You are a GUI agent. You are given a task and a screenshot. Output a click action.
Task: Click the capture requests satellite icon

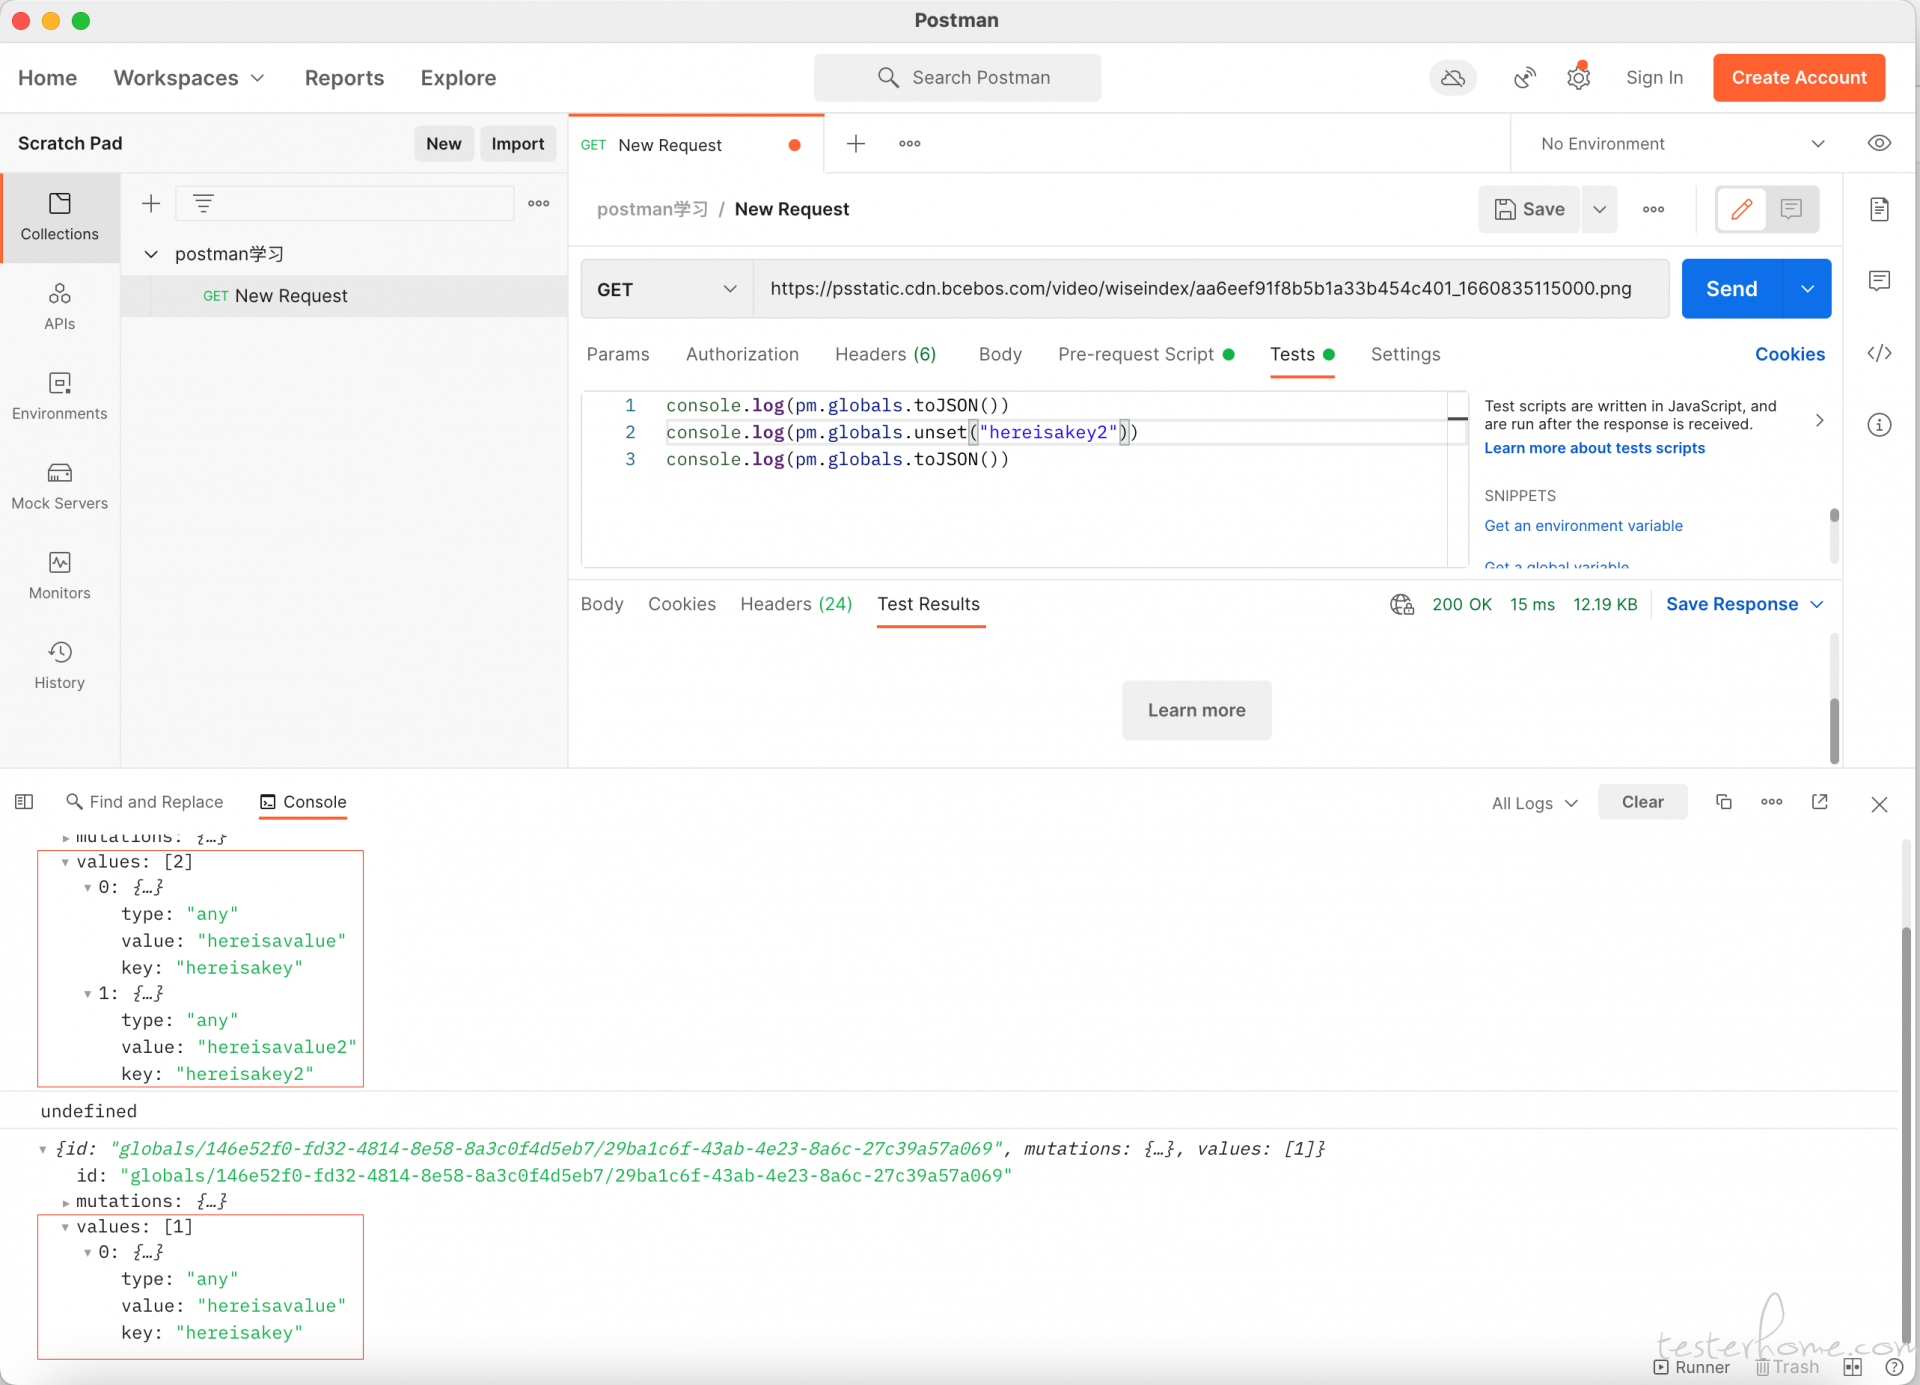(x=1525, y=78)
